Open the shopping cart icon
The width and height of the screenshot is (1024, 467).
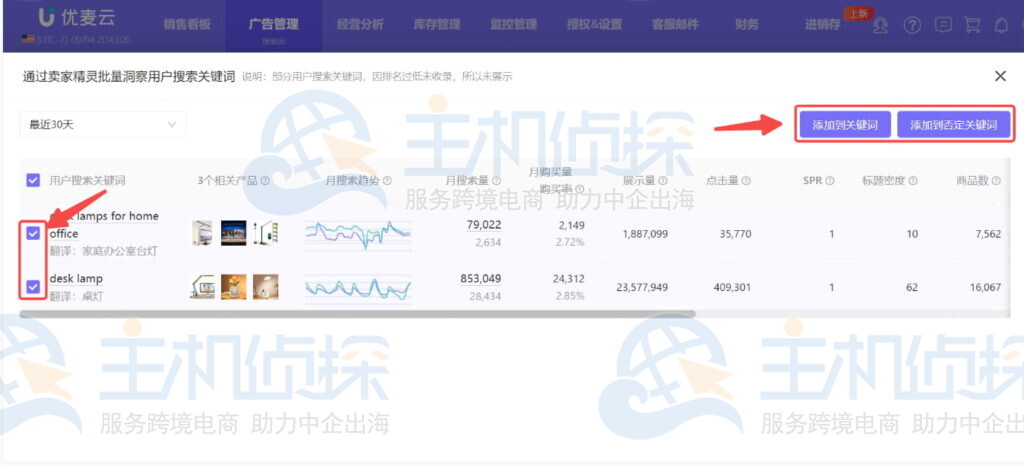point(972,25)
